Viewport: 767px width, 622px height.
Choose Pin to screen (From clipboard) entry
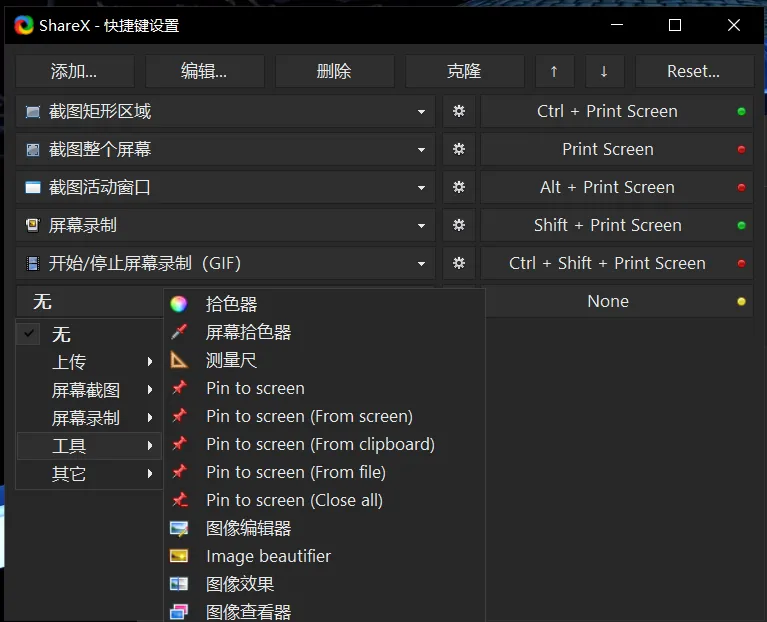coord(324,444)
